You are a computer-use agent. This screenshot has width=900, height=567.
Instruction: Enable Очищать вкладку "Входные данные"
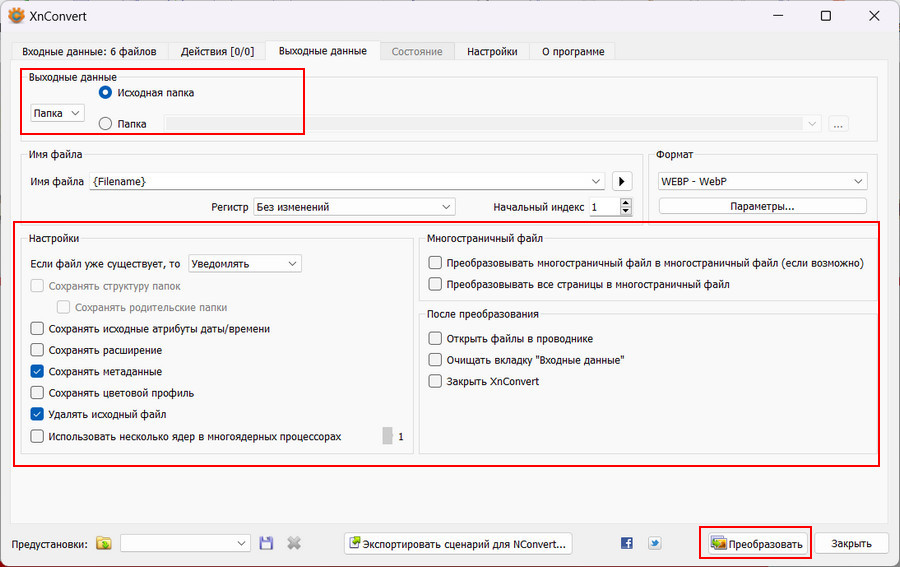435,360
